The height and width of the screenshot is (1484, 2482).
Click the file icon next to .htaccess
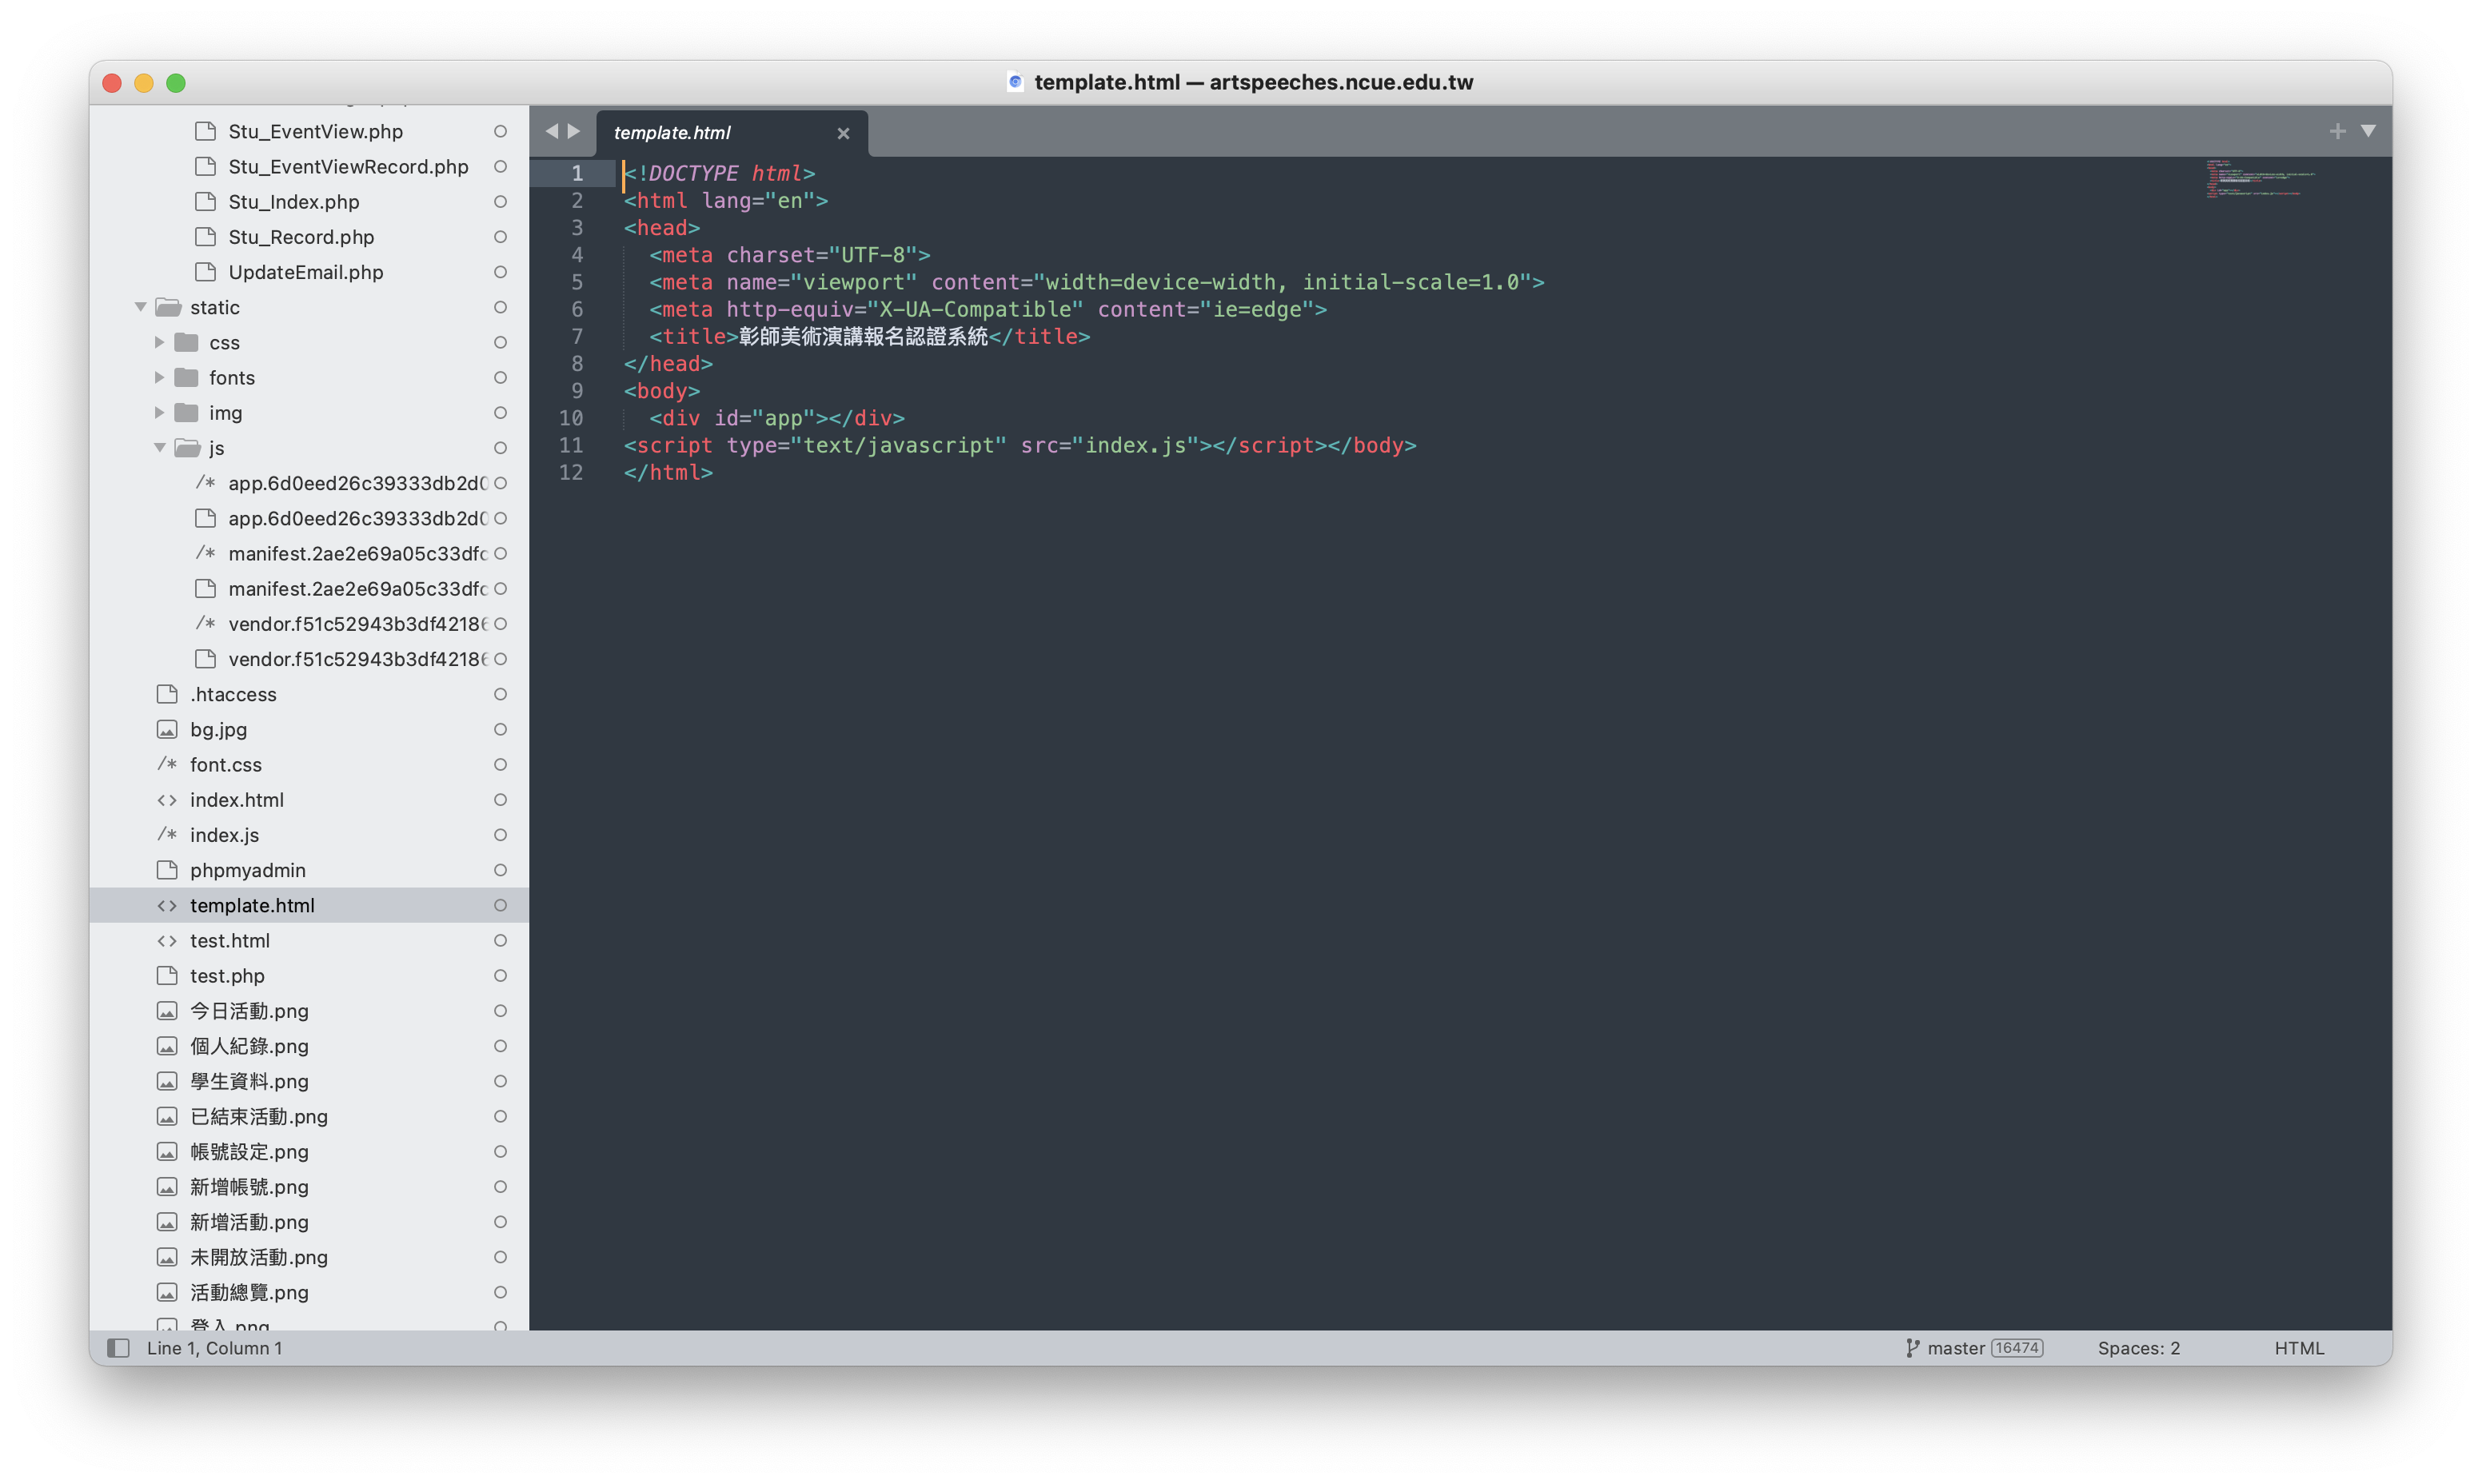click(x=167, y=694)
